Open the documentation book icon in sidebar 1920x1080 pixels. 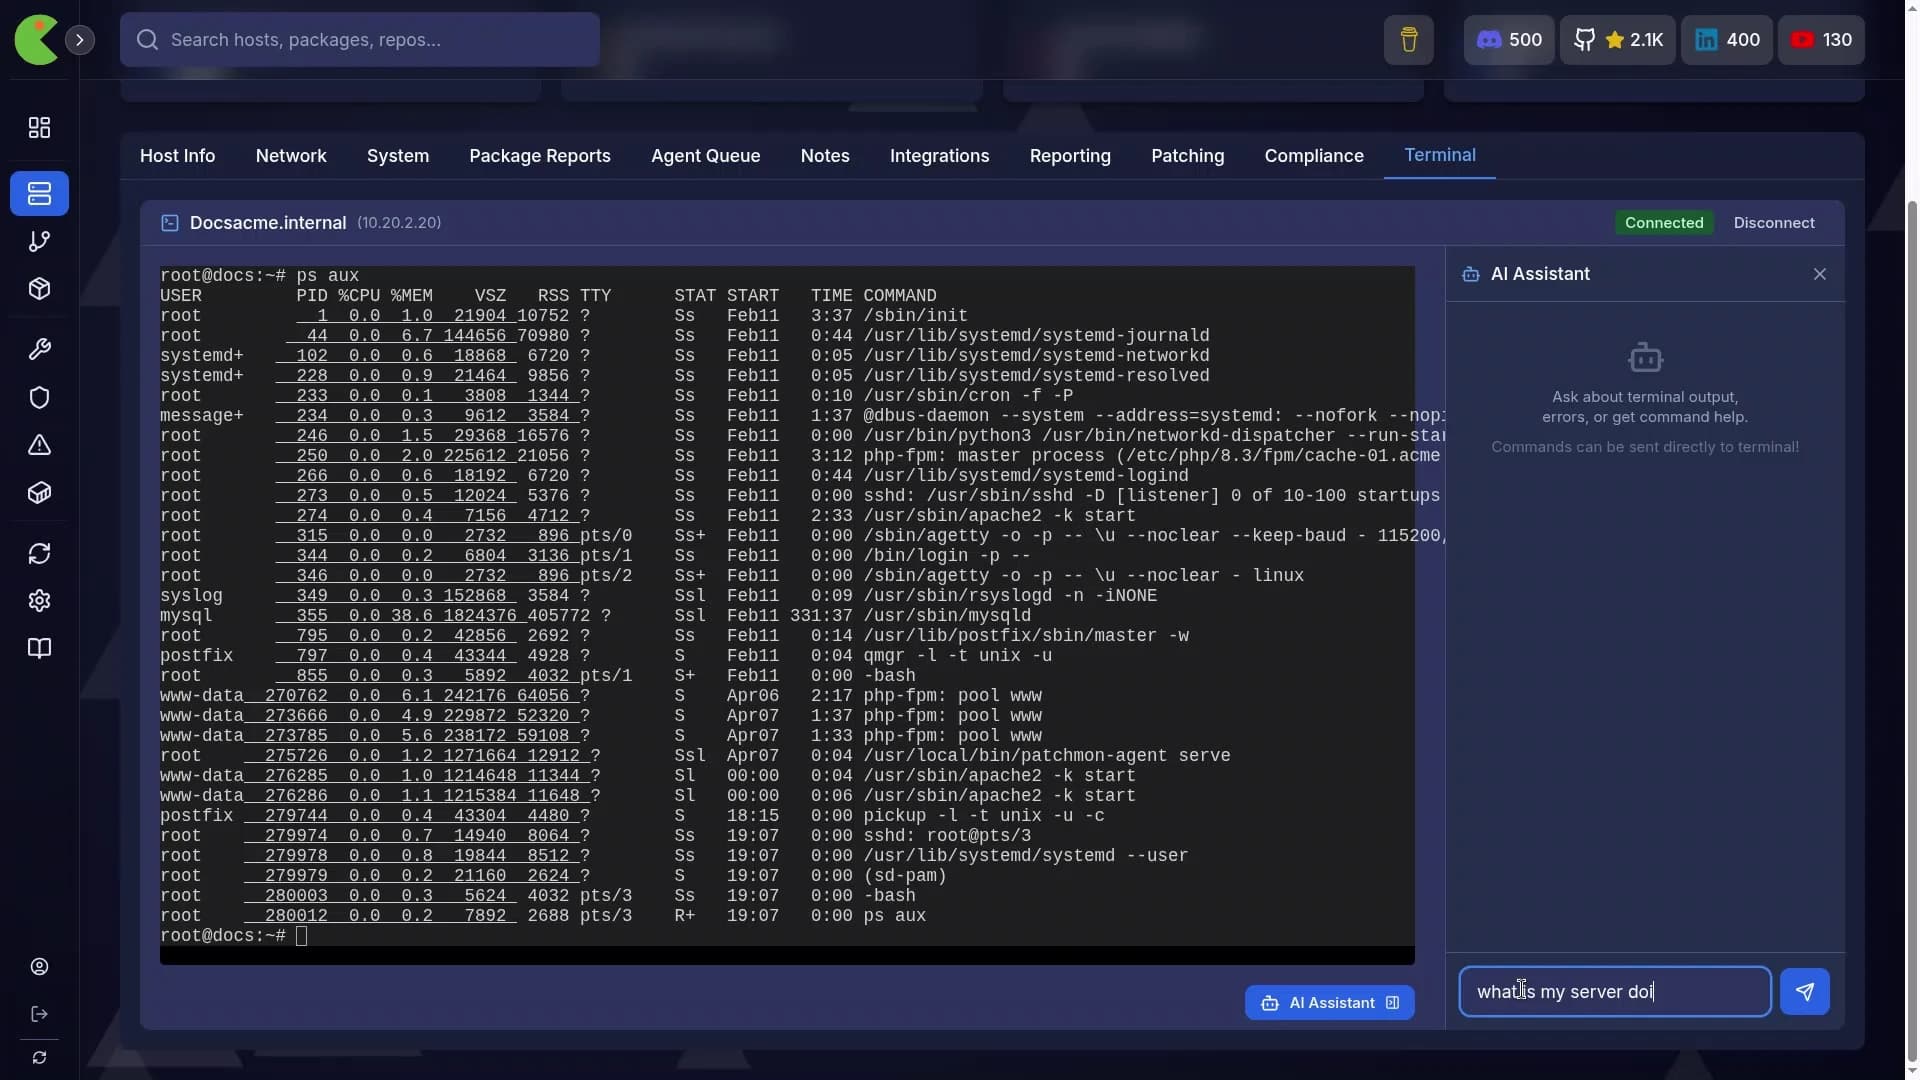point(39,648)
